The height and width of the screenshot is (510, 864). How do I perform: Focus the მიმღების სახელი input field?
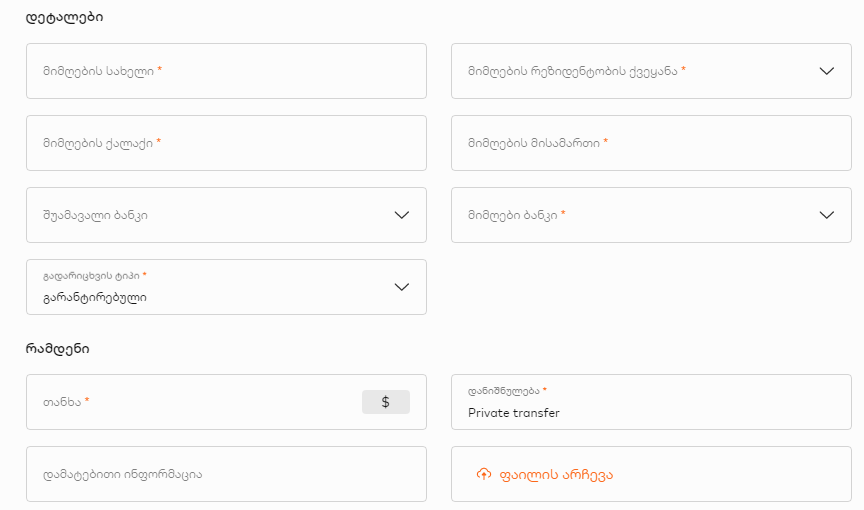pyautogui.click(x=226, y=71)
